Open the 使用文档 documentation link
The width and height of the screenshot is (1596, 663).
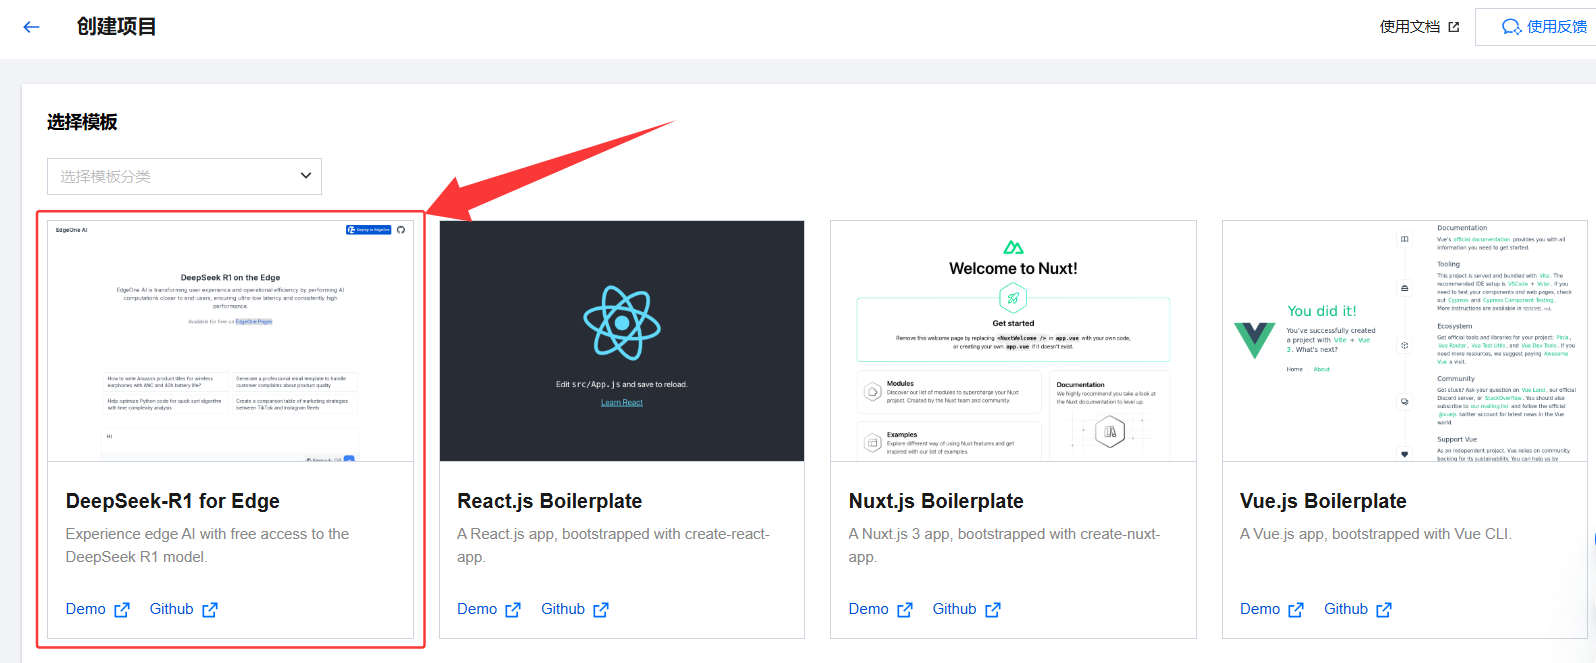tap(1410, 27)
